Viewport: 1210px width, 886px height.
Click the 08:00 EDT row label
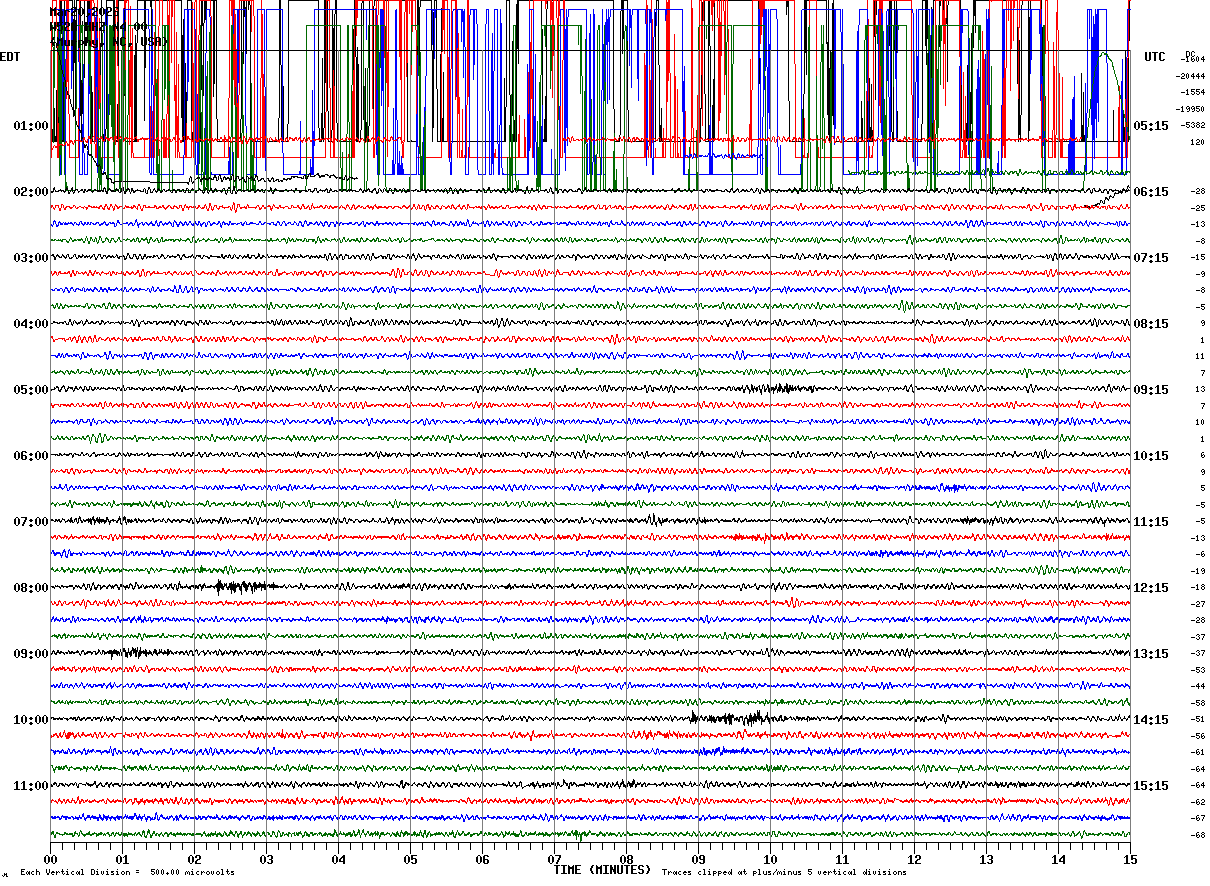pyautogui.click(x=30, y=588)
